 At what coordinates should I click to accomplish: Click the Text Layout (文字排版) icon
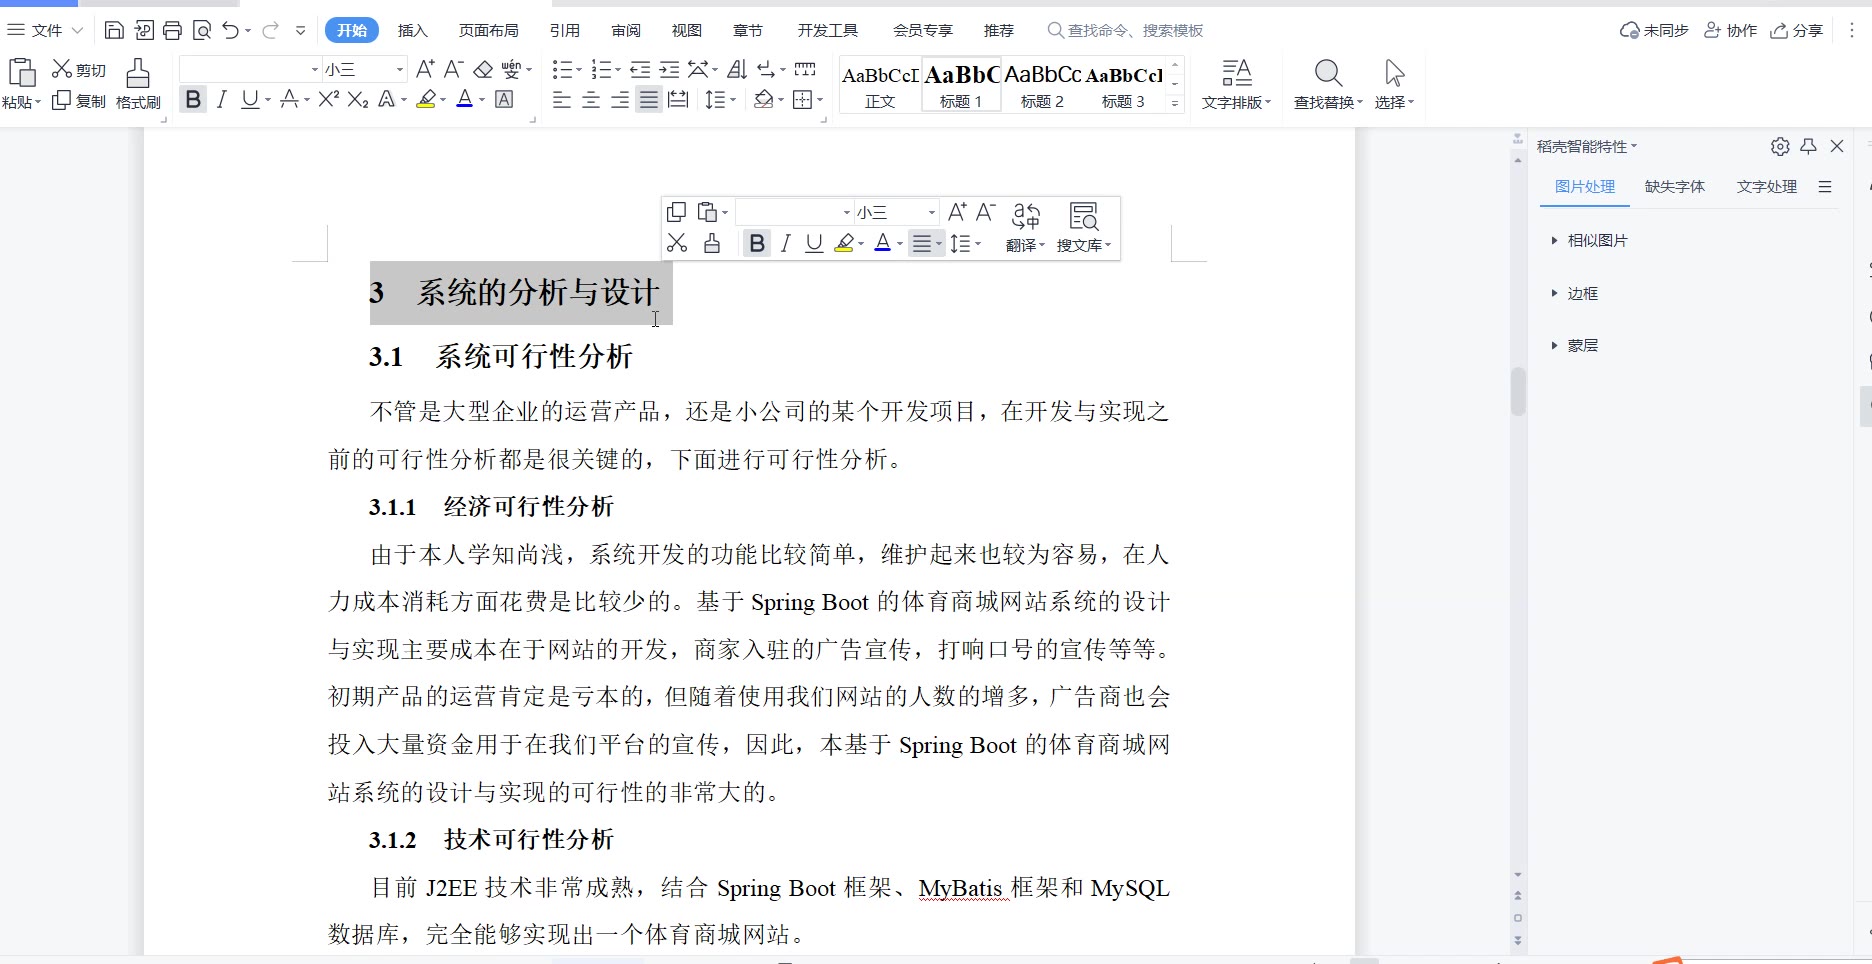pyautogui.click(x=1236, y=83)
